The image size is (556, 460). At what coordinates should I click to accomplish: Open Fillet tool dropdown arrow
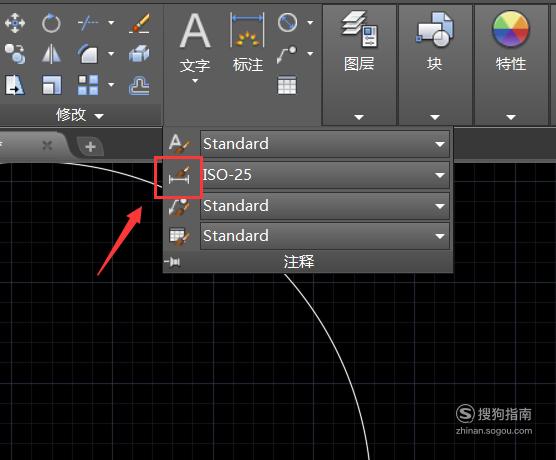click(x=111, y=54)
